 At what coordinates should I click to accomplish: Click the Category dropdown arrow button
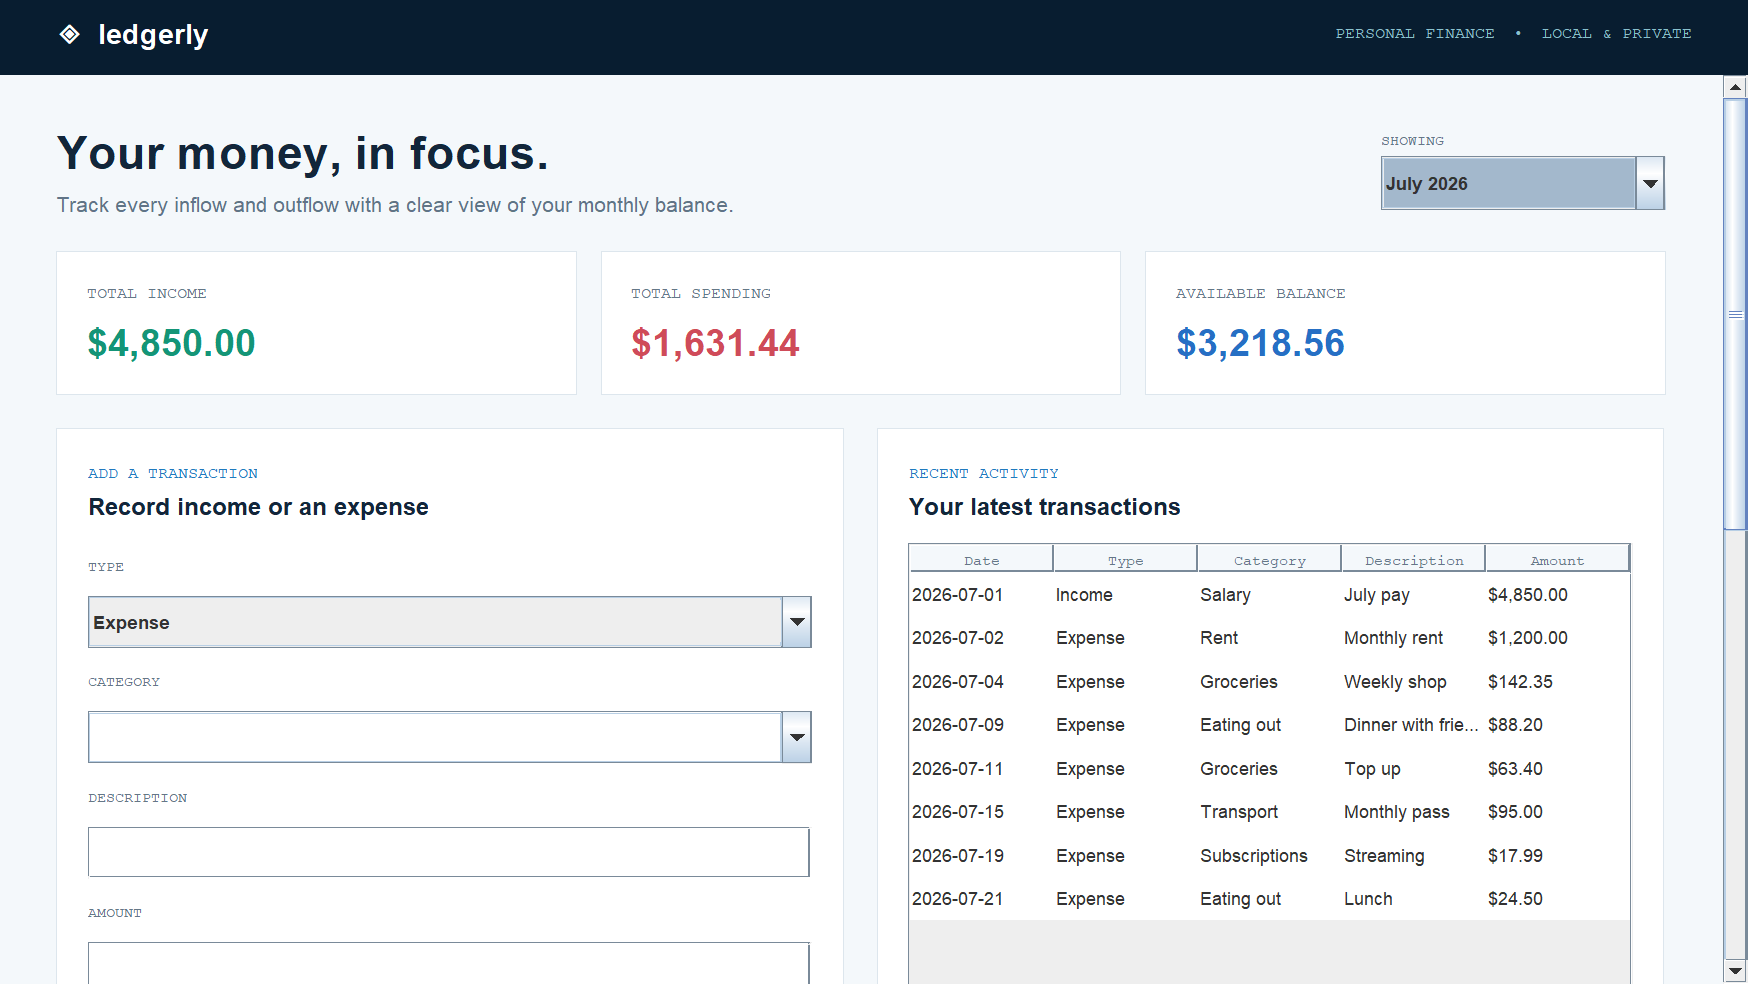pyautogui.click(x=797, y=737)
